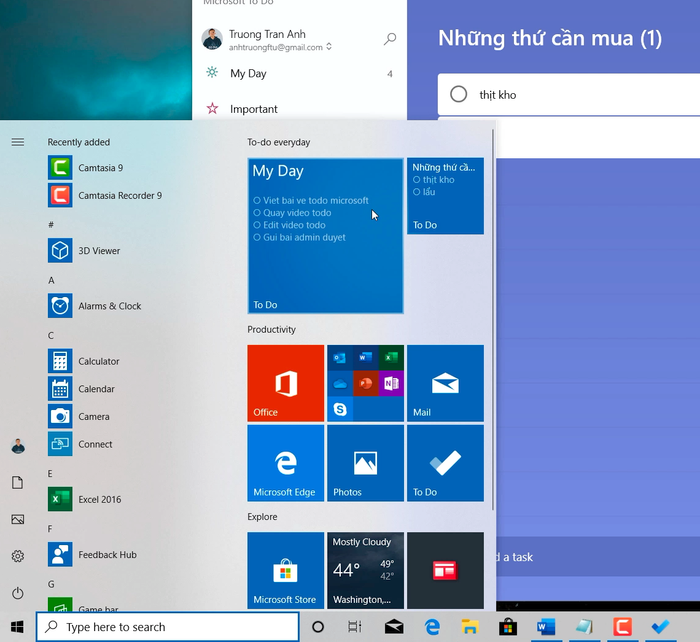Screen dimensions: 700x642
Task: Open Calendar app in Start menu
Action: click(x=105, y=389)
